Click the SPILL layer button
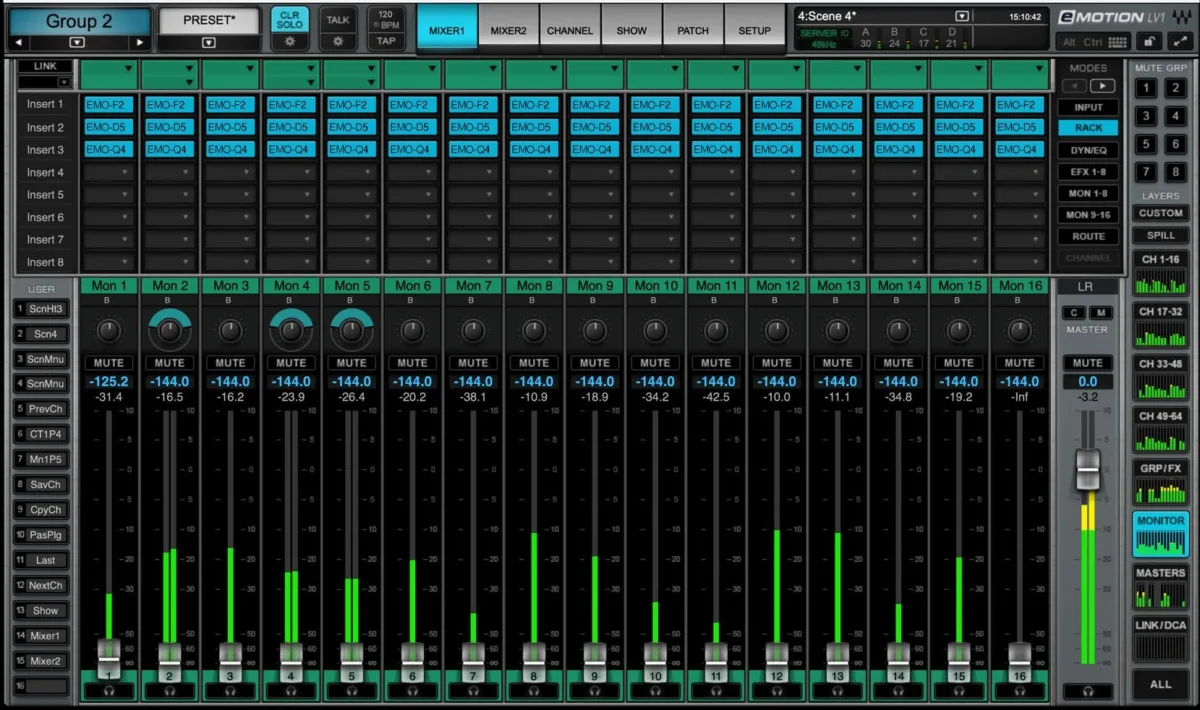The width and height of the screenshot is (1200, 710). (1160, 236)
